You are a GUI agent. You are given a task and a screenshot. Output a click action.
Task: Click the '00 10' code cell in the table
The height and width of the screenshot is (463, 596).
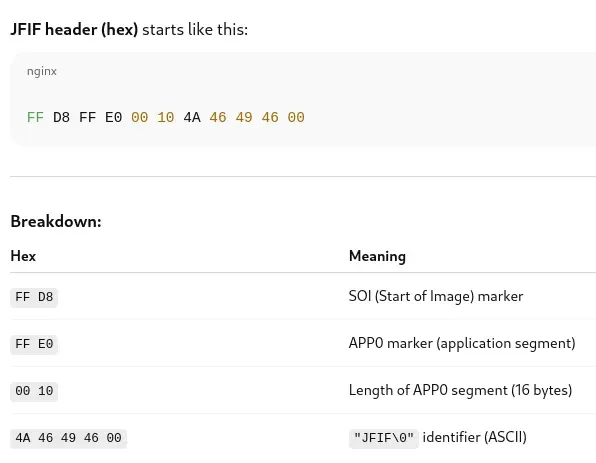34,391
